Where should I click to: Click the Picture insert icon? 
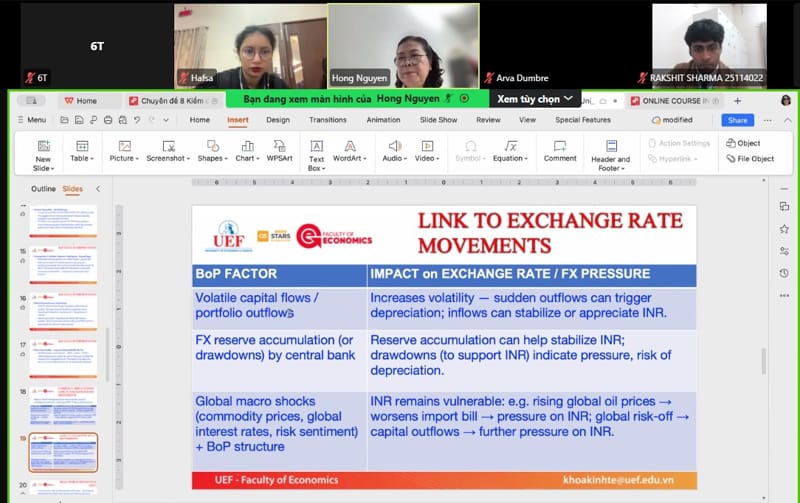122,146
